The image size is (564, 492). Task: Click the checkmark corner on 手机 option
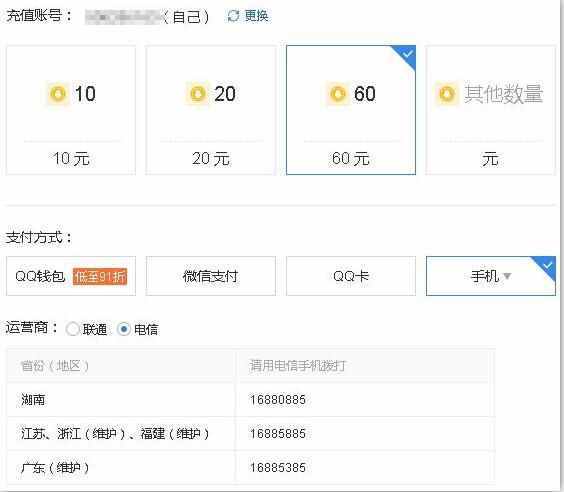(x=547, y=266)
